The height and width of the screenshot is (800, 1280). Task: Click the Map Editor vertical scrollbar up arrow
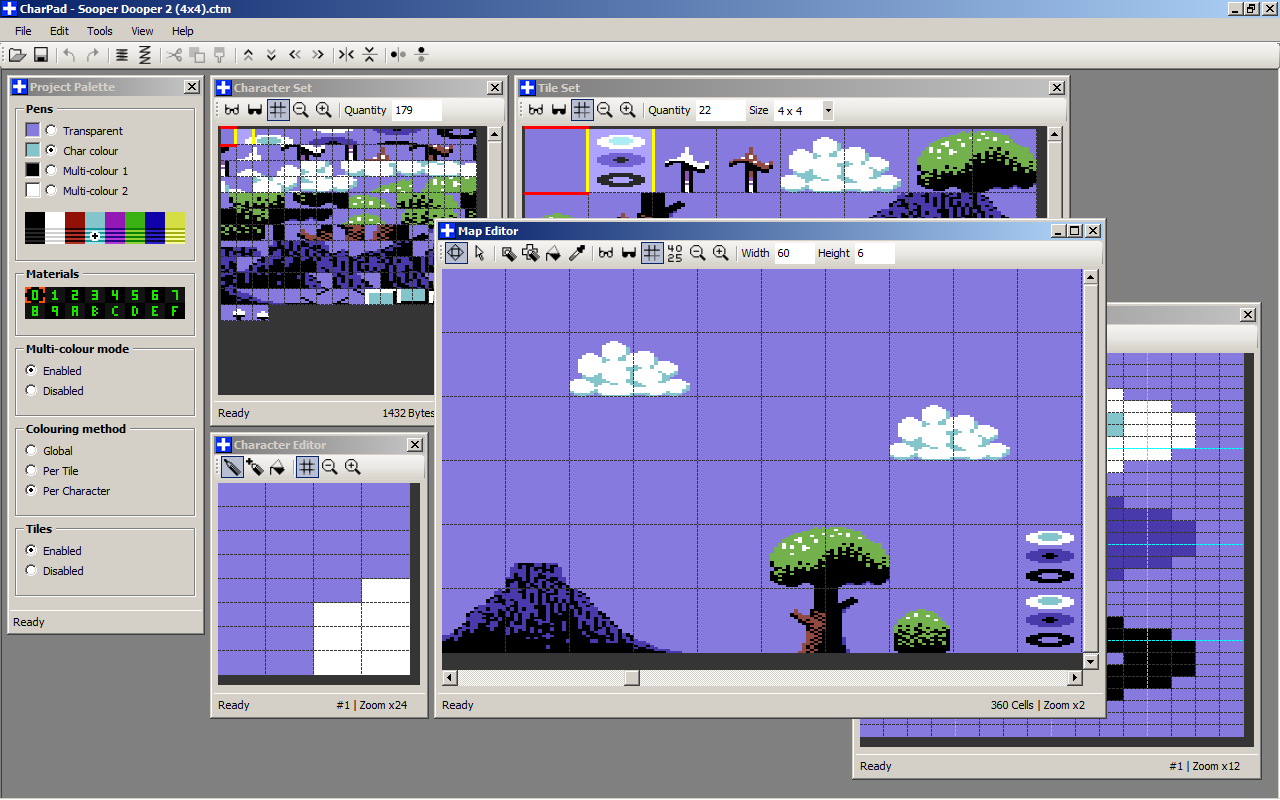click(x=1092, y=277)
